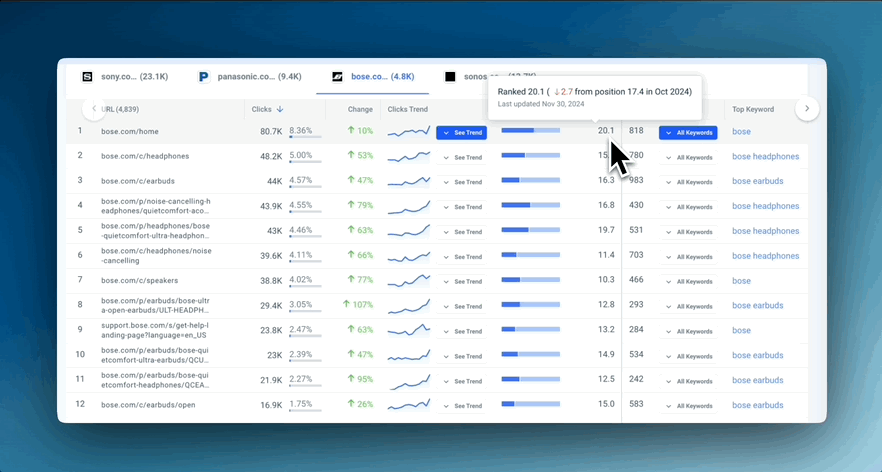Viewport: 882px width, 472px height.
Task: Click the Panasonic P logo icon
Action: click(x=204, y=77)
